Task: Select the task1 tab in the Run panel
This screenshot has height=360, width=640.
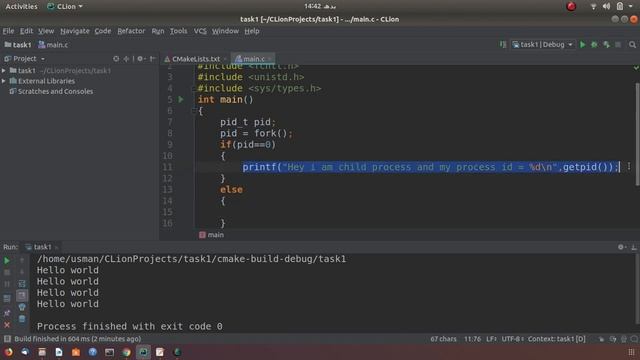Action: coord(42,247)
